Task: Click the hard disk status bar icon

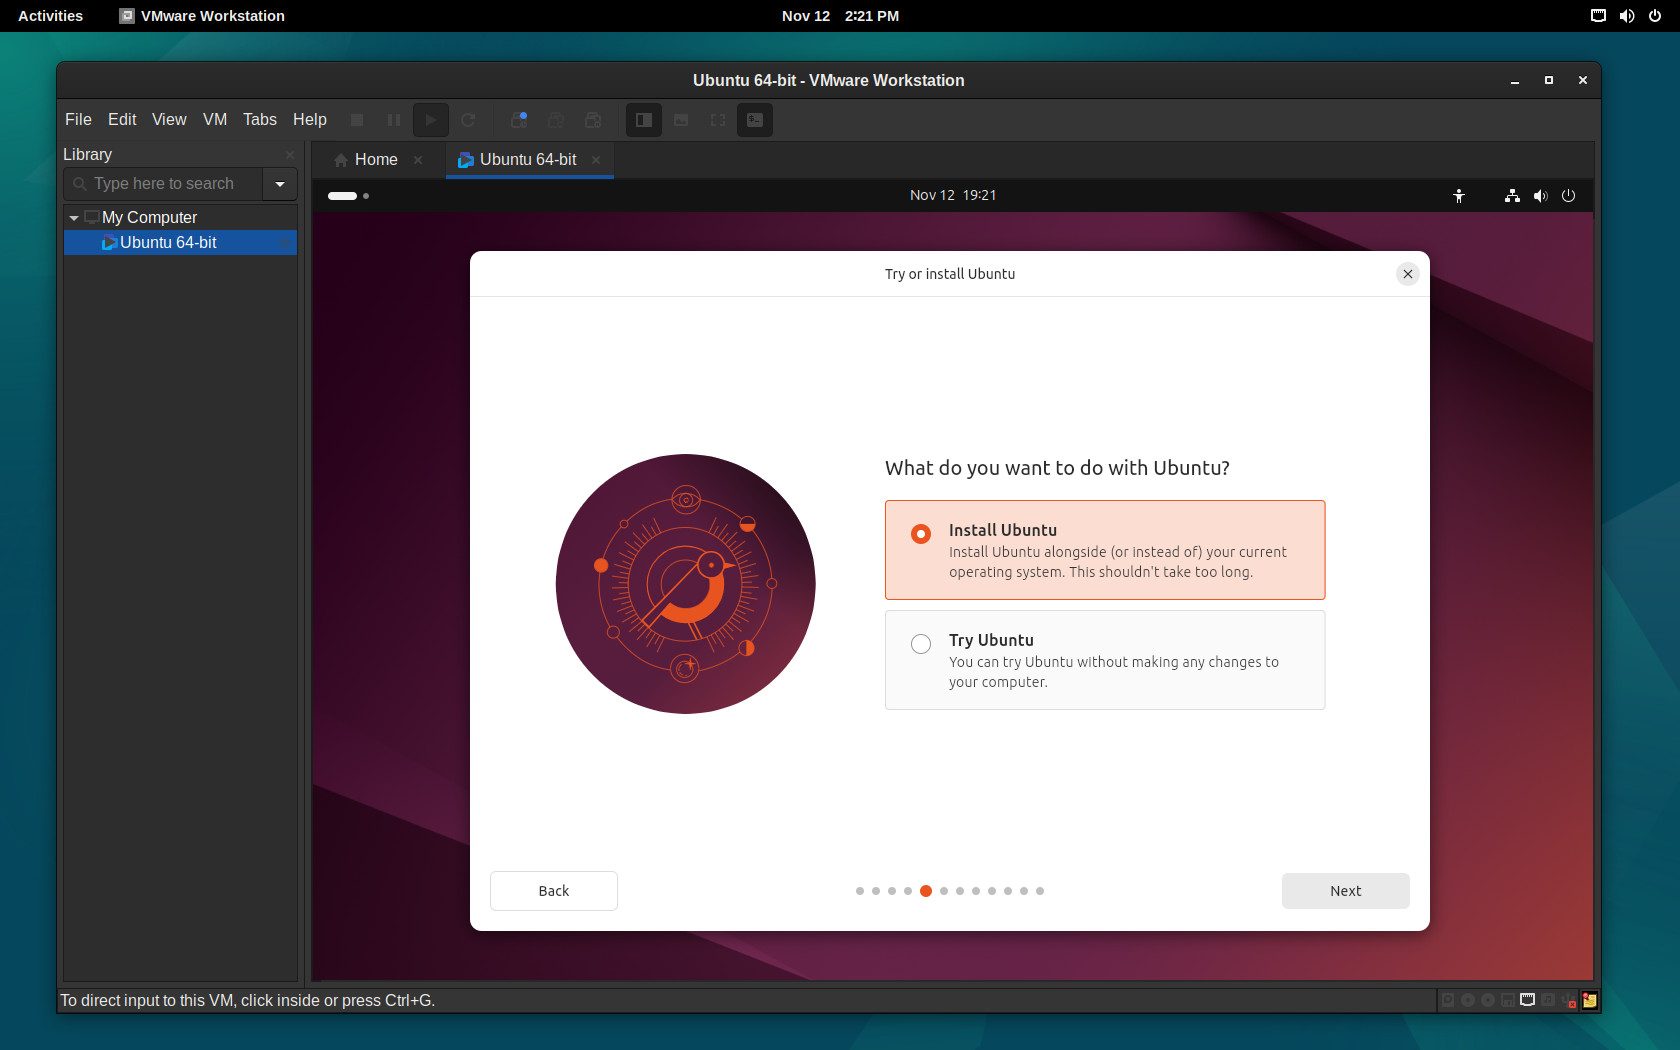Action: click(x=1448, y=1000)
